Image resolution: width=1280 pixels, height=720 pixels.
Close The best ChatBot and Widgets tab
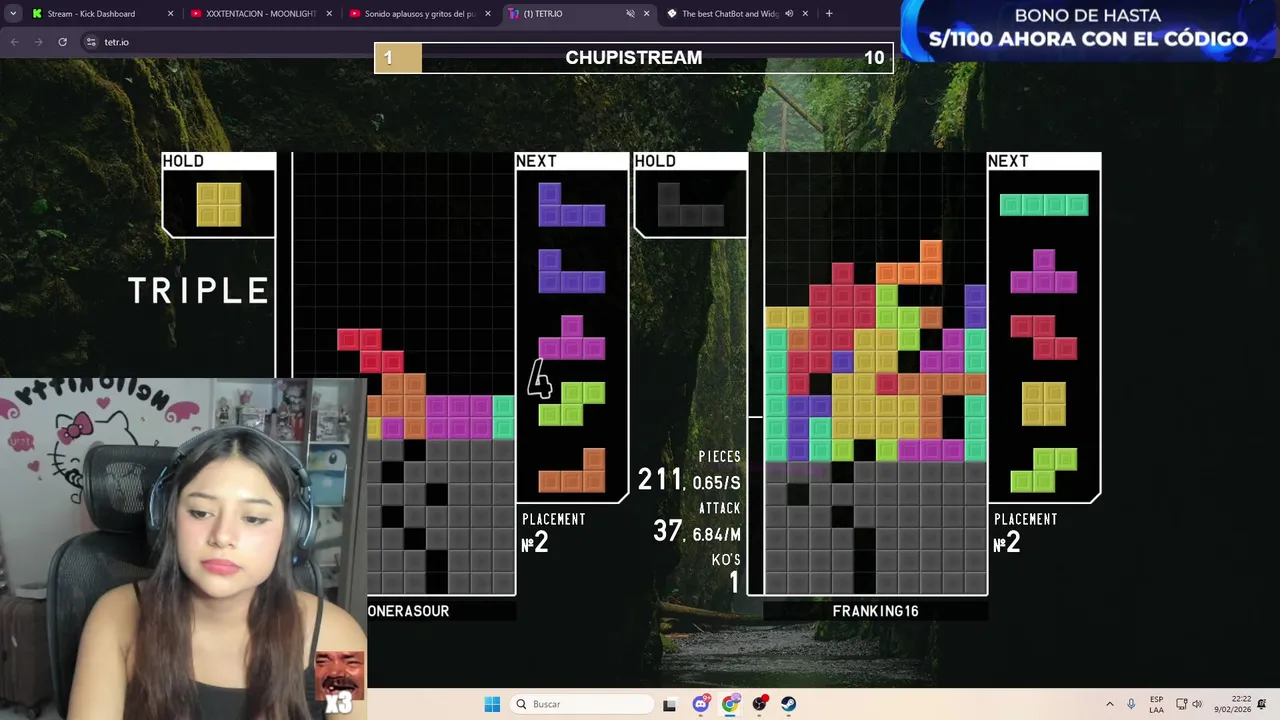pos(805,14)
